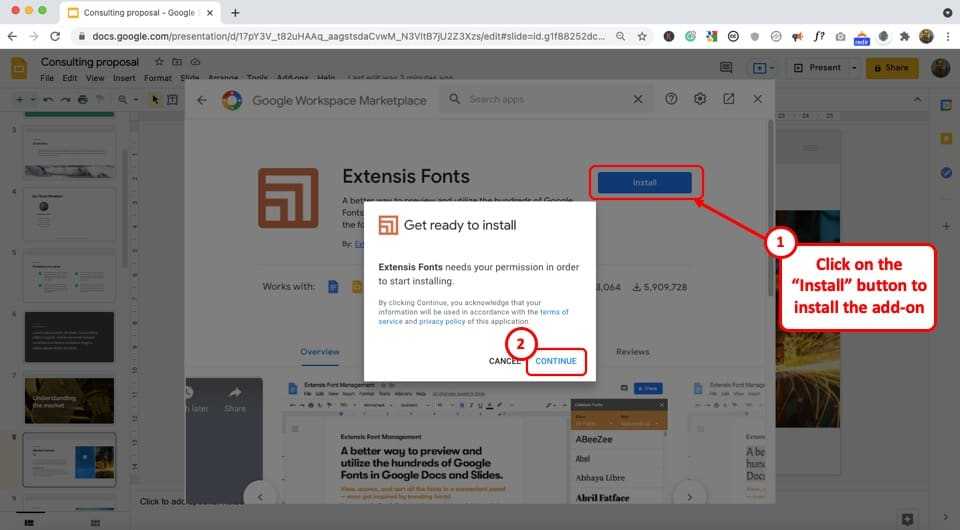Clear the search apps field
This screenshot has width=960, height=530.
coord(638,99)
